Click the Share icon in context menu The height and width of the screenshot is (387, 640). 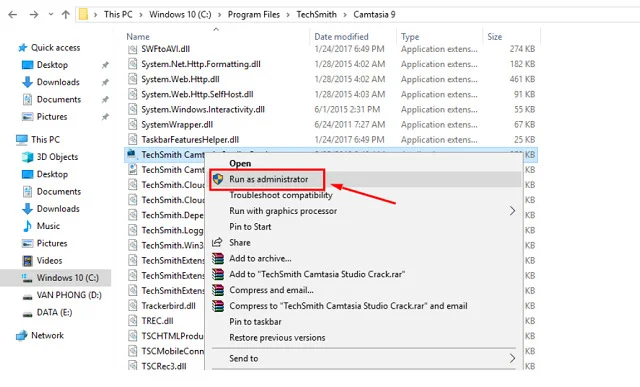[x=217, y=242]
